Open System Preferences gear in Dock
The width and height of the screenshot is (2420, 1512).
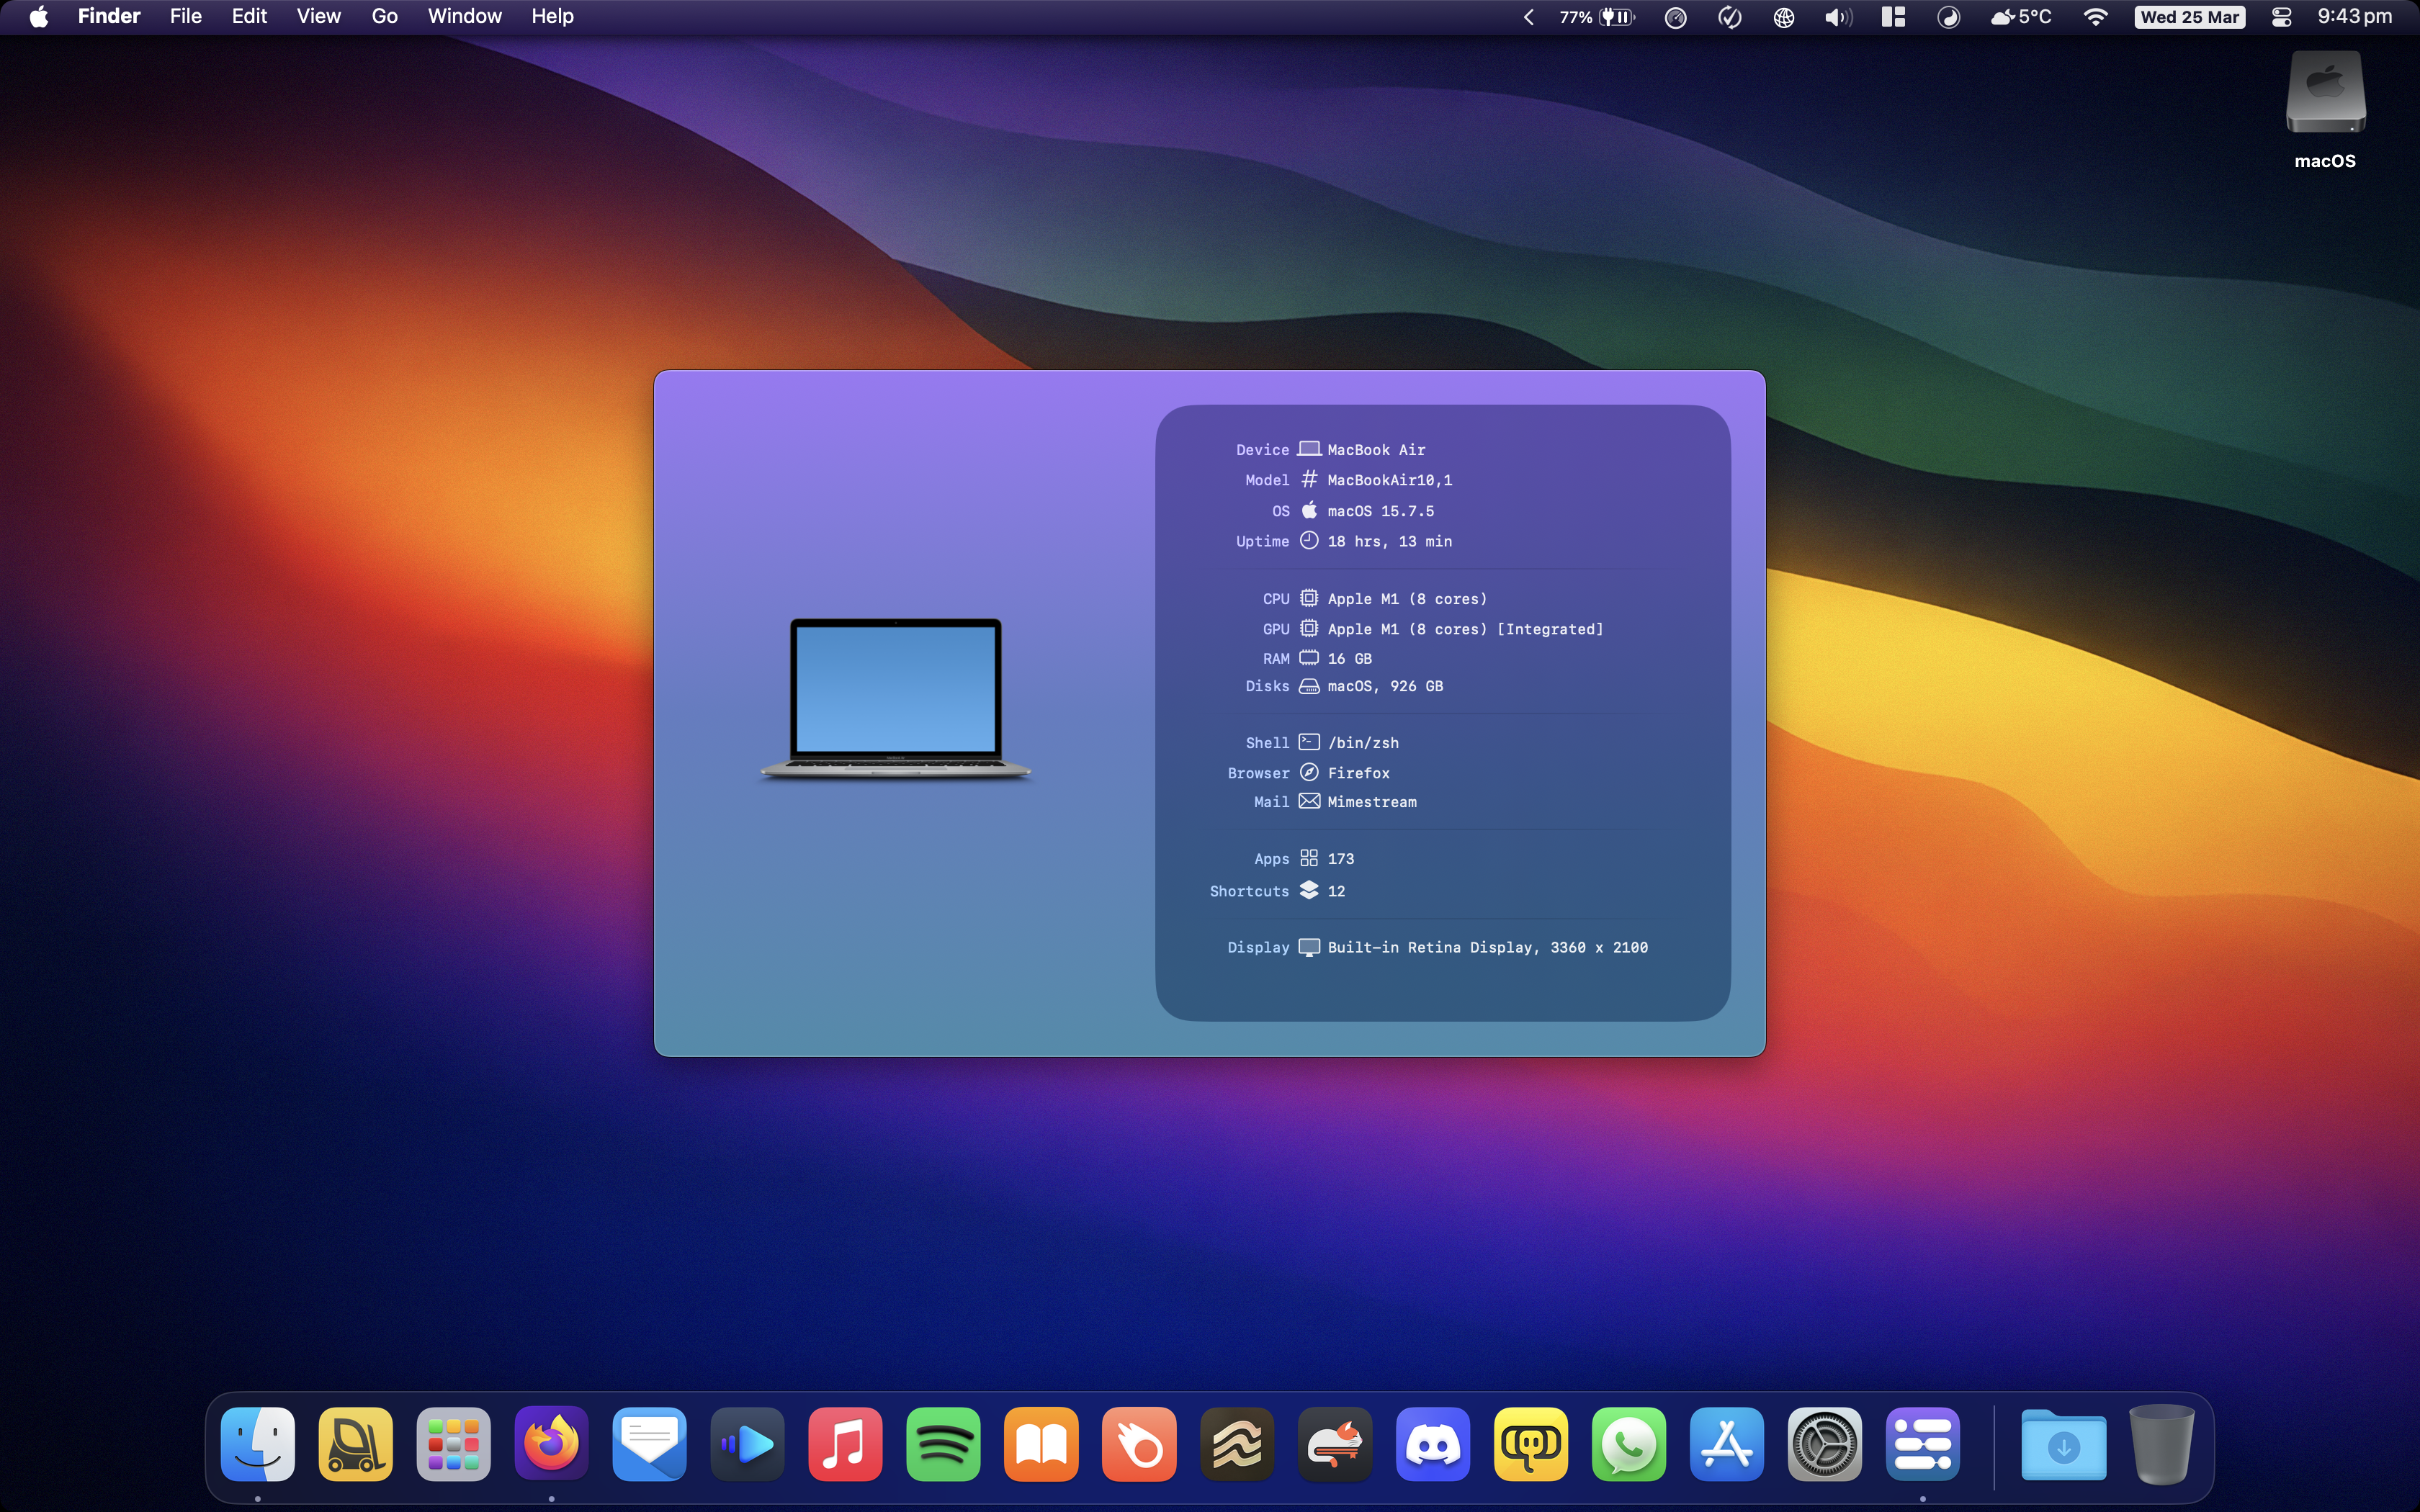[x=1826, y=1444]
